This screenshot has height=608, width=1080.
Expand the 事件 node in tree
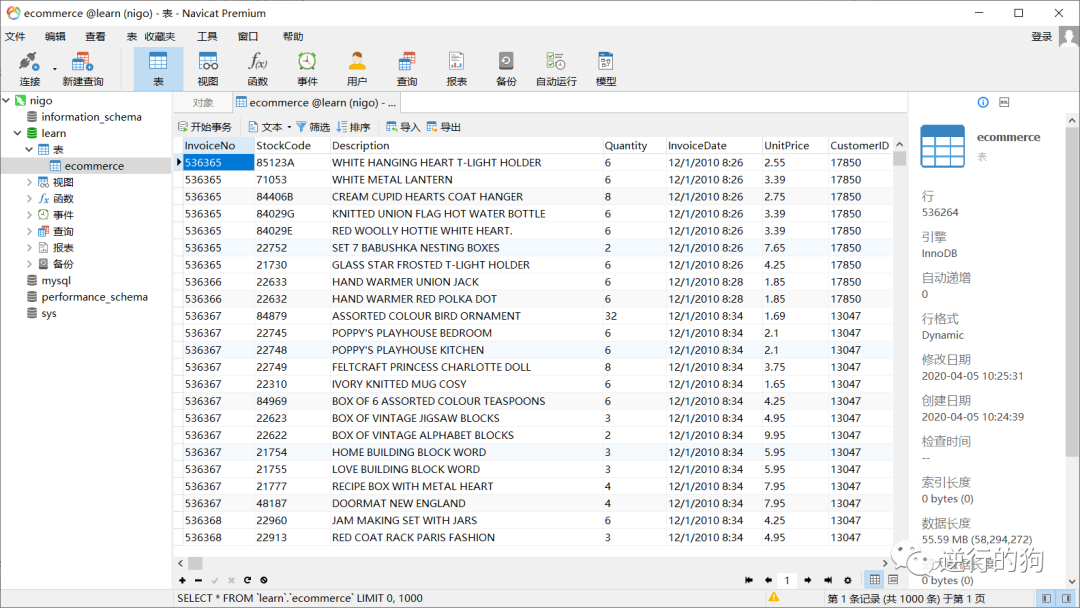point(29,215)
